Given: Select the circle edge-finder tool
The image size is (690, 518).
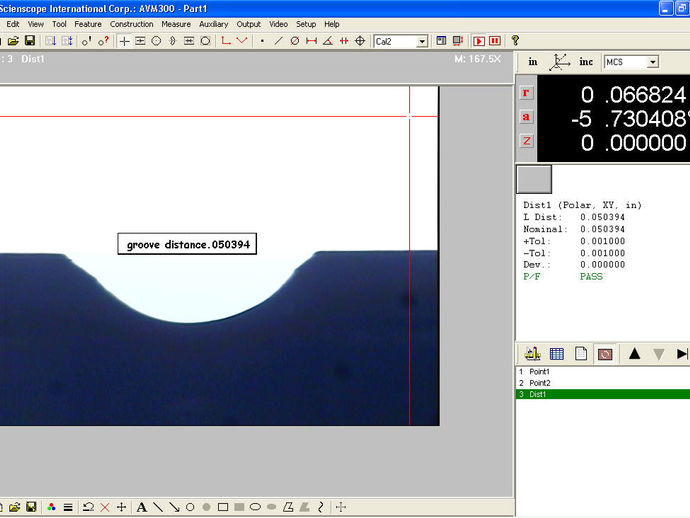Looking at the screenshot, I should (x=156, y=41).
